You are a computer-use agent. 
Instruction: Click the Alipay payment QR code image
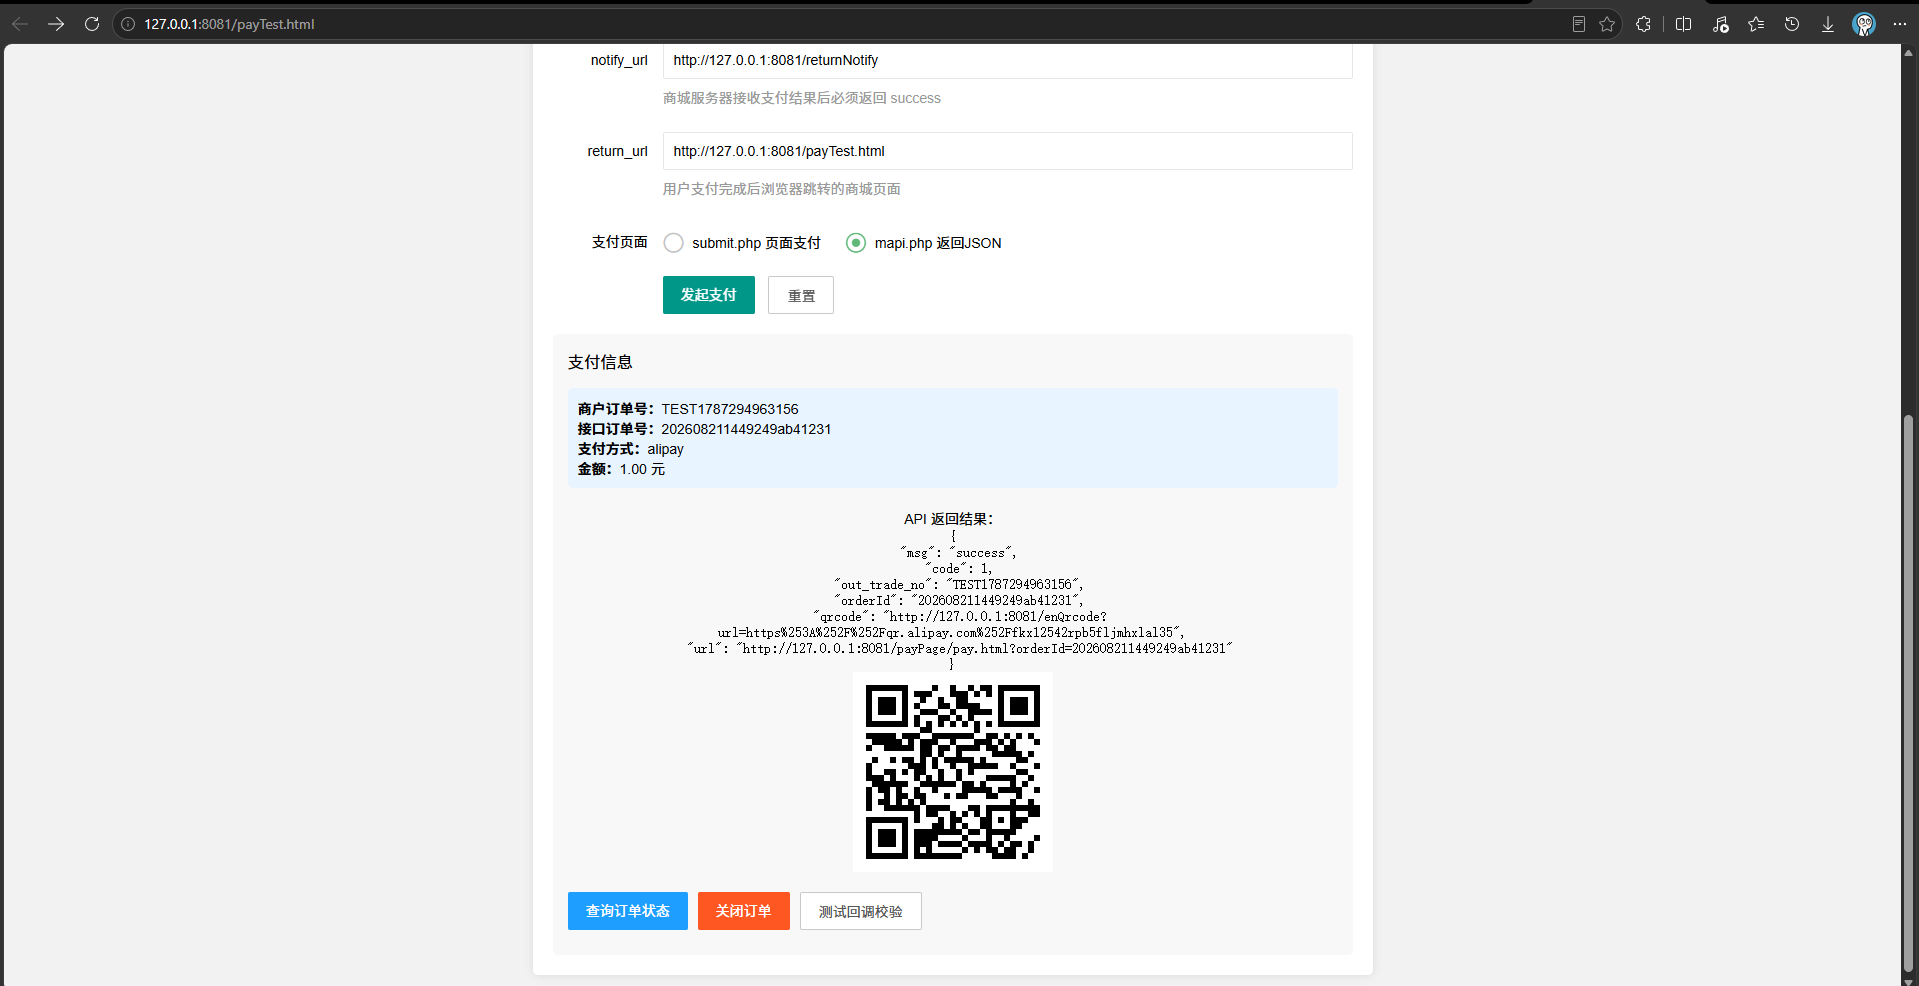point(953,772)
